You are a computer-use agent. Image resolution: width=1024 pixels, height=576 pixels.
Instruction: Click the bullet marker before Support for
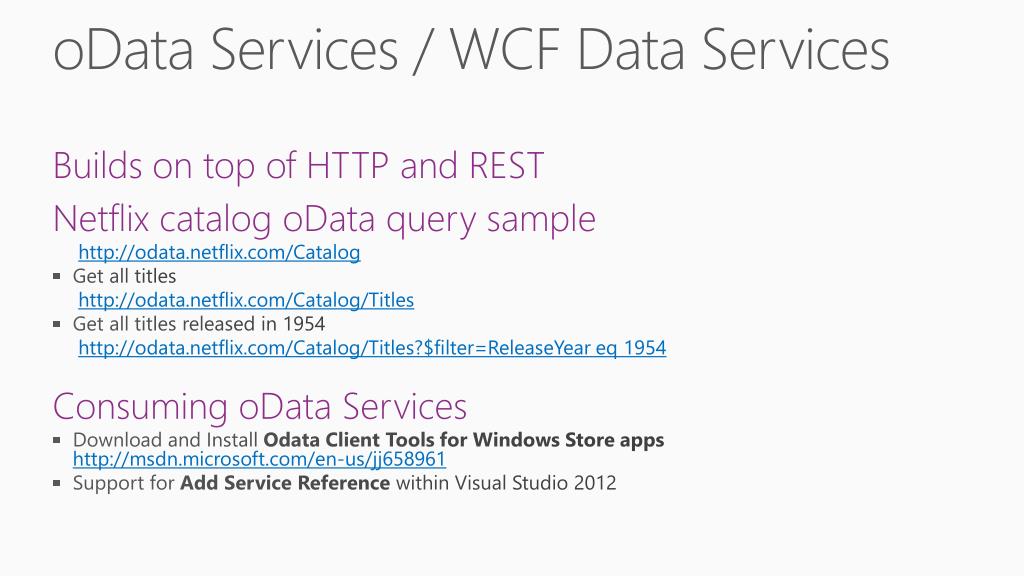tap(57, 483)
